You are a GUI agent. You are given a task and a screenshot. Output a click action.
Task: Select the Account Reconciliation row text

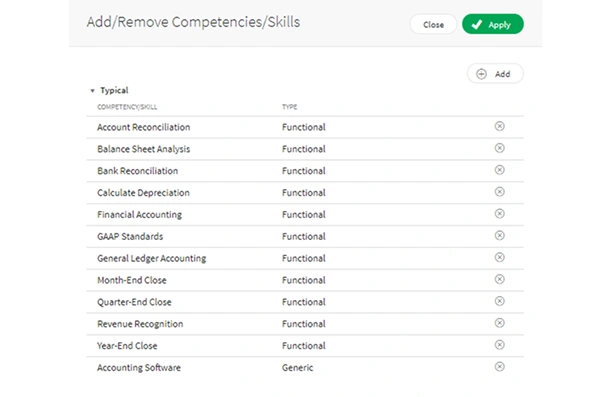coord(143,127)
